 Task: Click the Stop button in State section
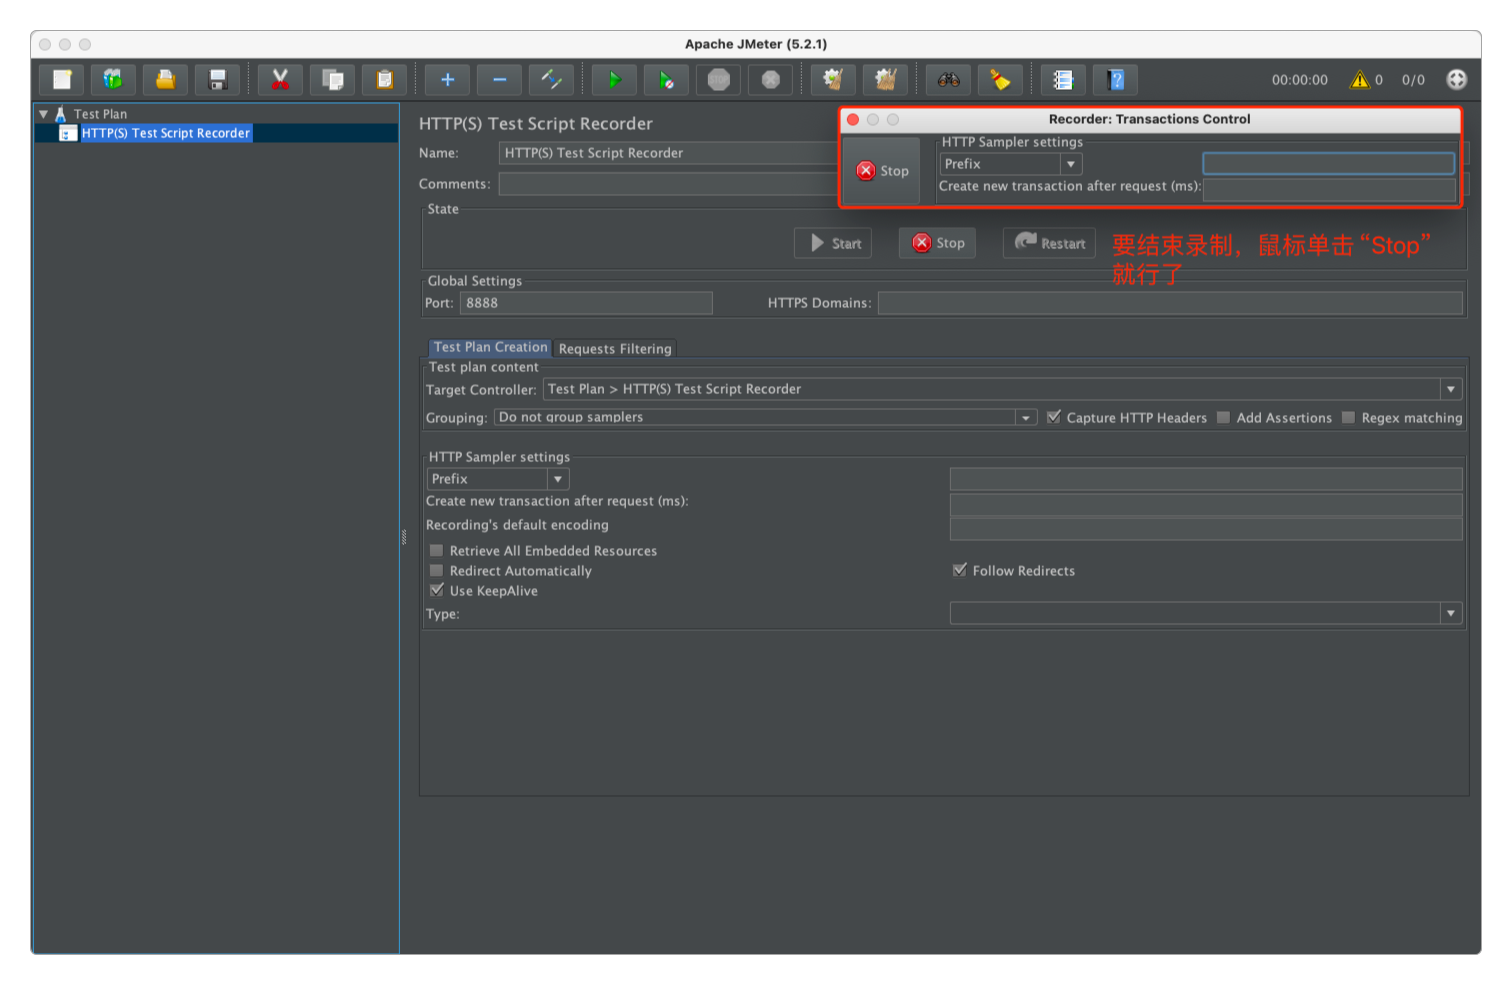pos(937,243)
